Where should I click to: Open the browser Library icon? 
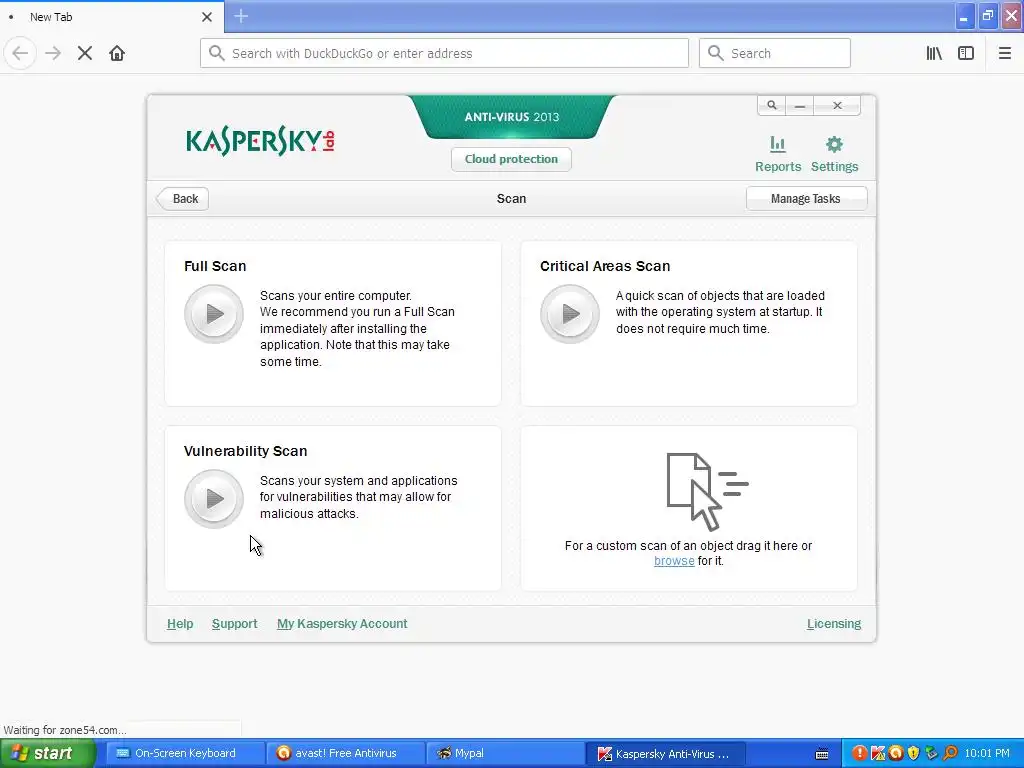click(934, 54)
